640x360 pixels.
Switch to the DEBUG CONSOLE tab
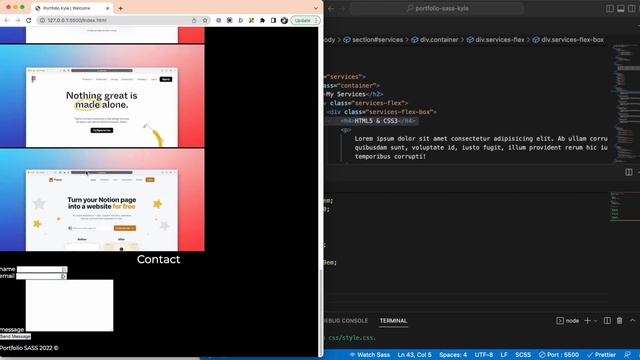click(x=346, y=321)
